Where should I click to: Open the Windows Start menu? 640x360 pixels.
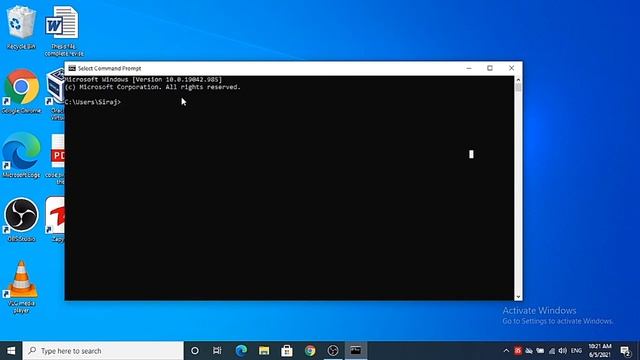(x=11, y=351)
